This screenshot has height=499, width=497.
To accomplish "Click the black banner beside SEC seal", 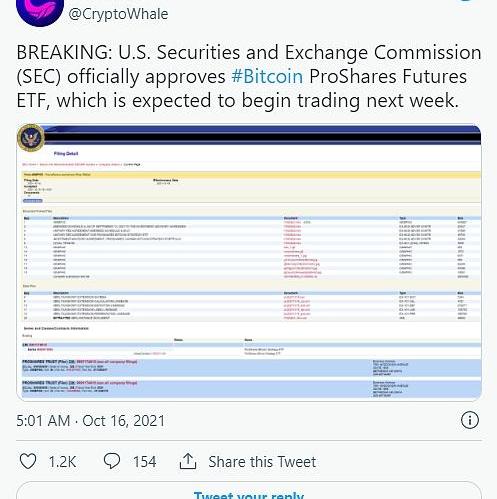I will 262,137.
